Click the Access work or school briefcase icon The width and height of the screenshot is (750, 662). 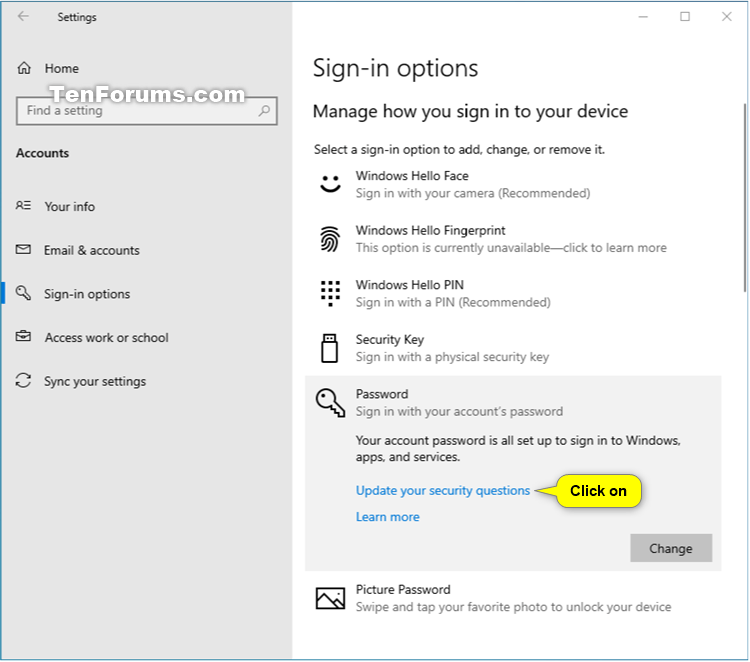pyautogui.click(x=23, y=336)
